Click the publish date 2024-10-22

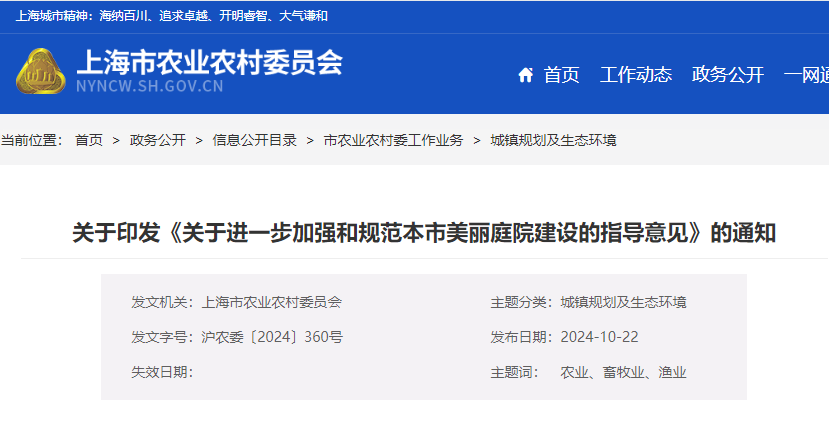point(599,337)
